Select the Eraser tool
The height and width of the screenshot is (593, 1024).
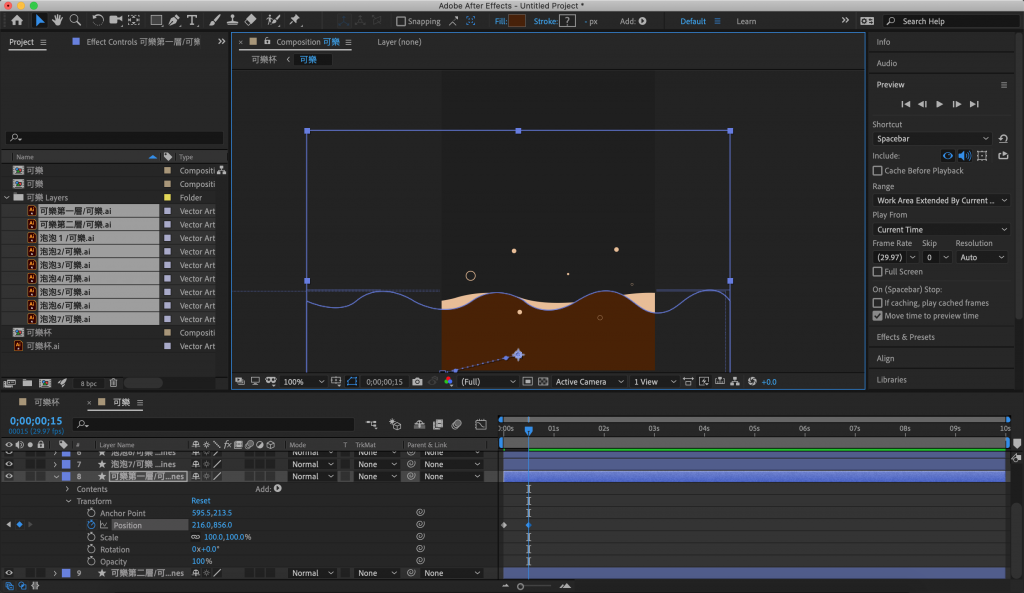click(x=250, y=20)
